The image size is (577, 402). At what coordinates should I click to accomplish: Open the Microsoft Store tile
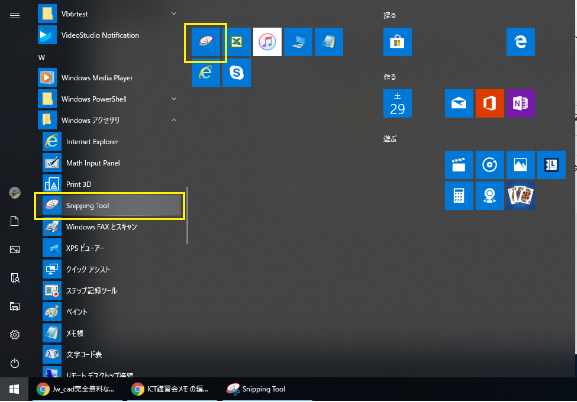pos(397,42)
